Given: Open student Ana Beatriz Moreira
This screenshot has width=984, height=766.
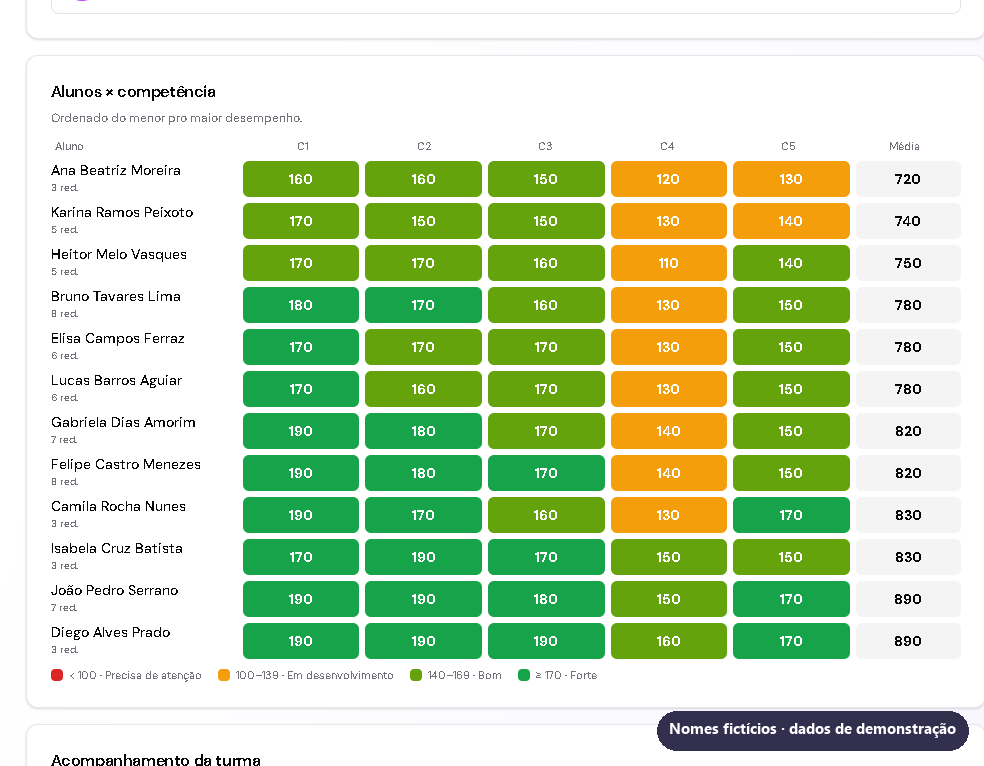Looking at the screenshot, I should click(115, 171).
